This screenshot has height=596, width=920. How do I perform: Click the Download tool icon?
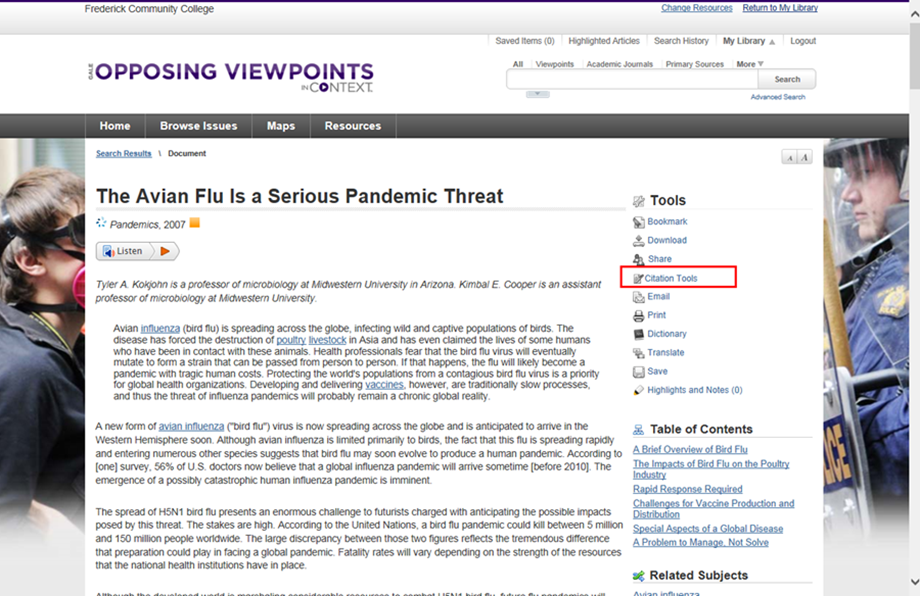(x=638, y=241)
